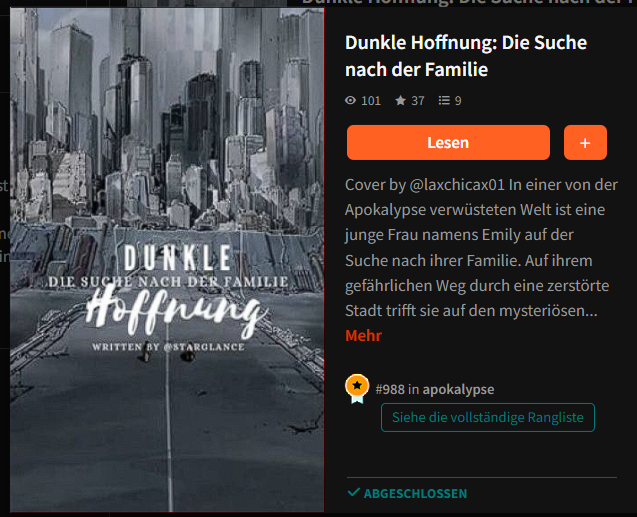The height and width of the screenshot is (517, 637).
Task: Click the #988 ranking text
Action: click(390, 389)
